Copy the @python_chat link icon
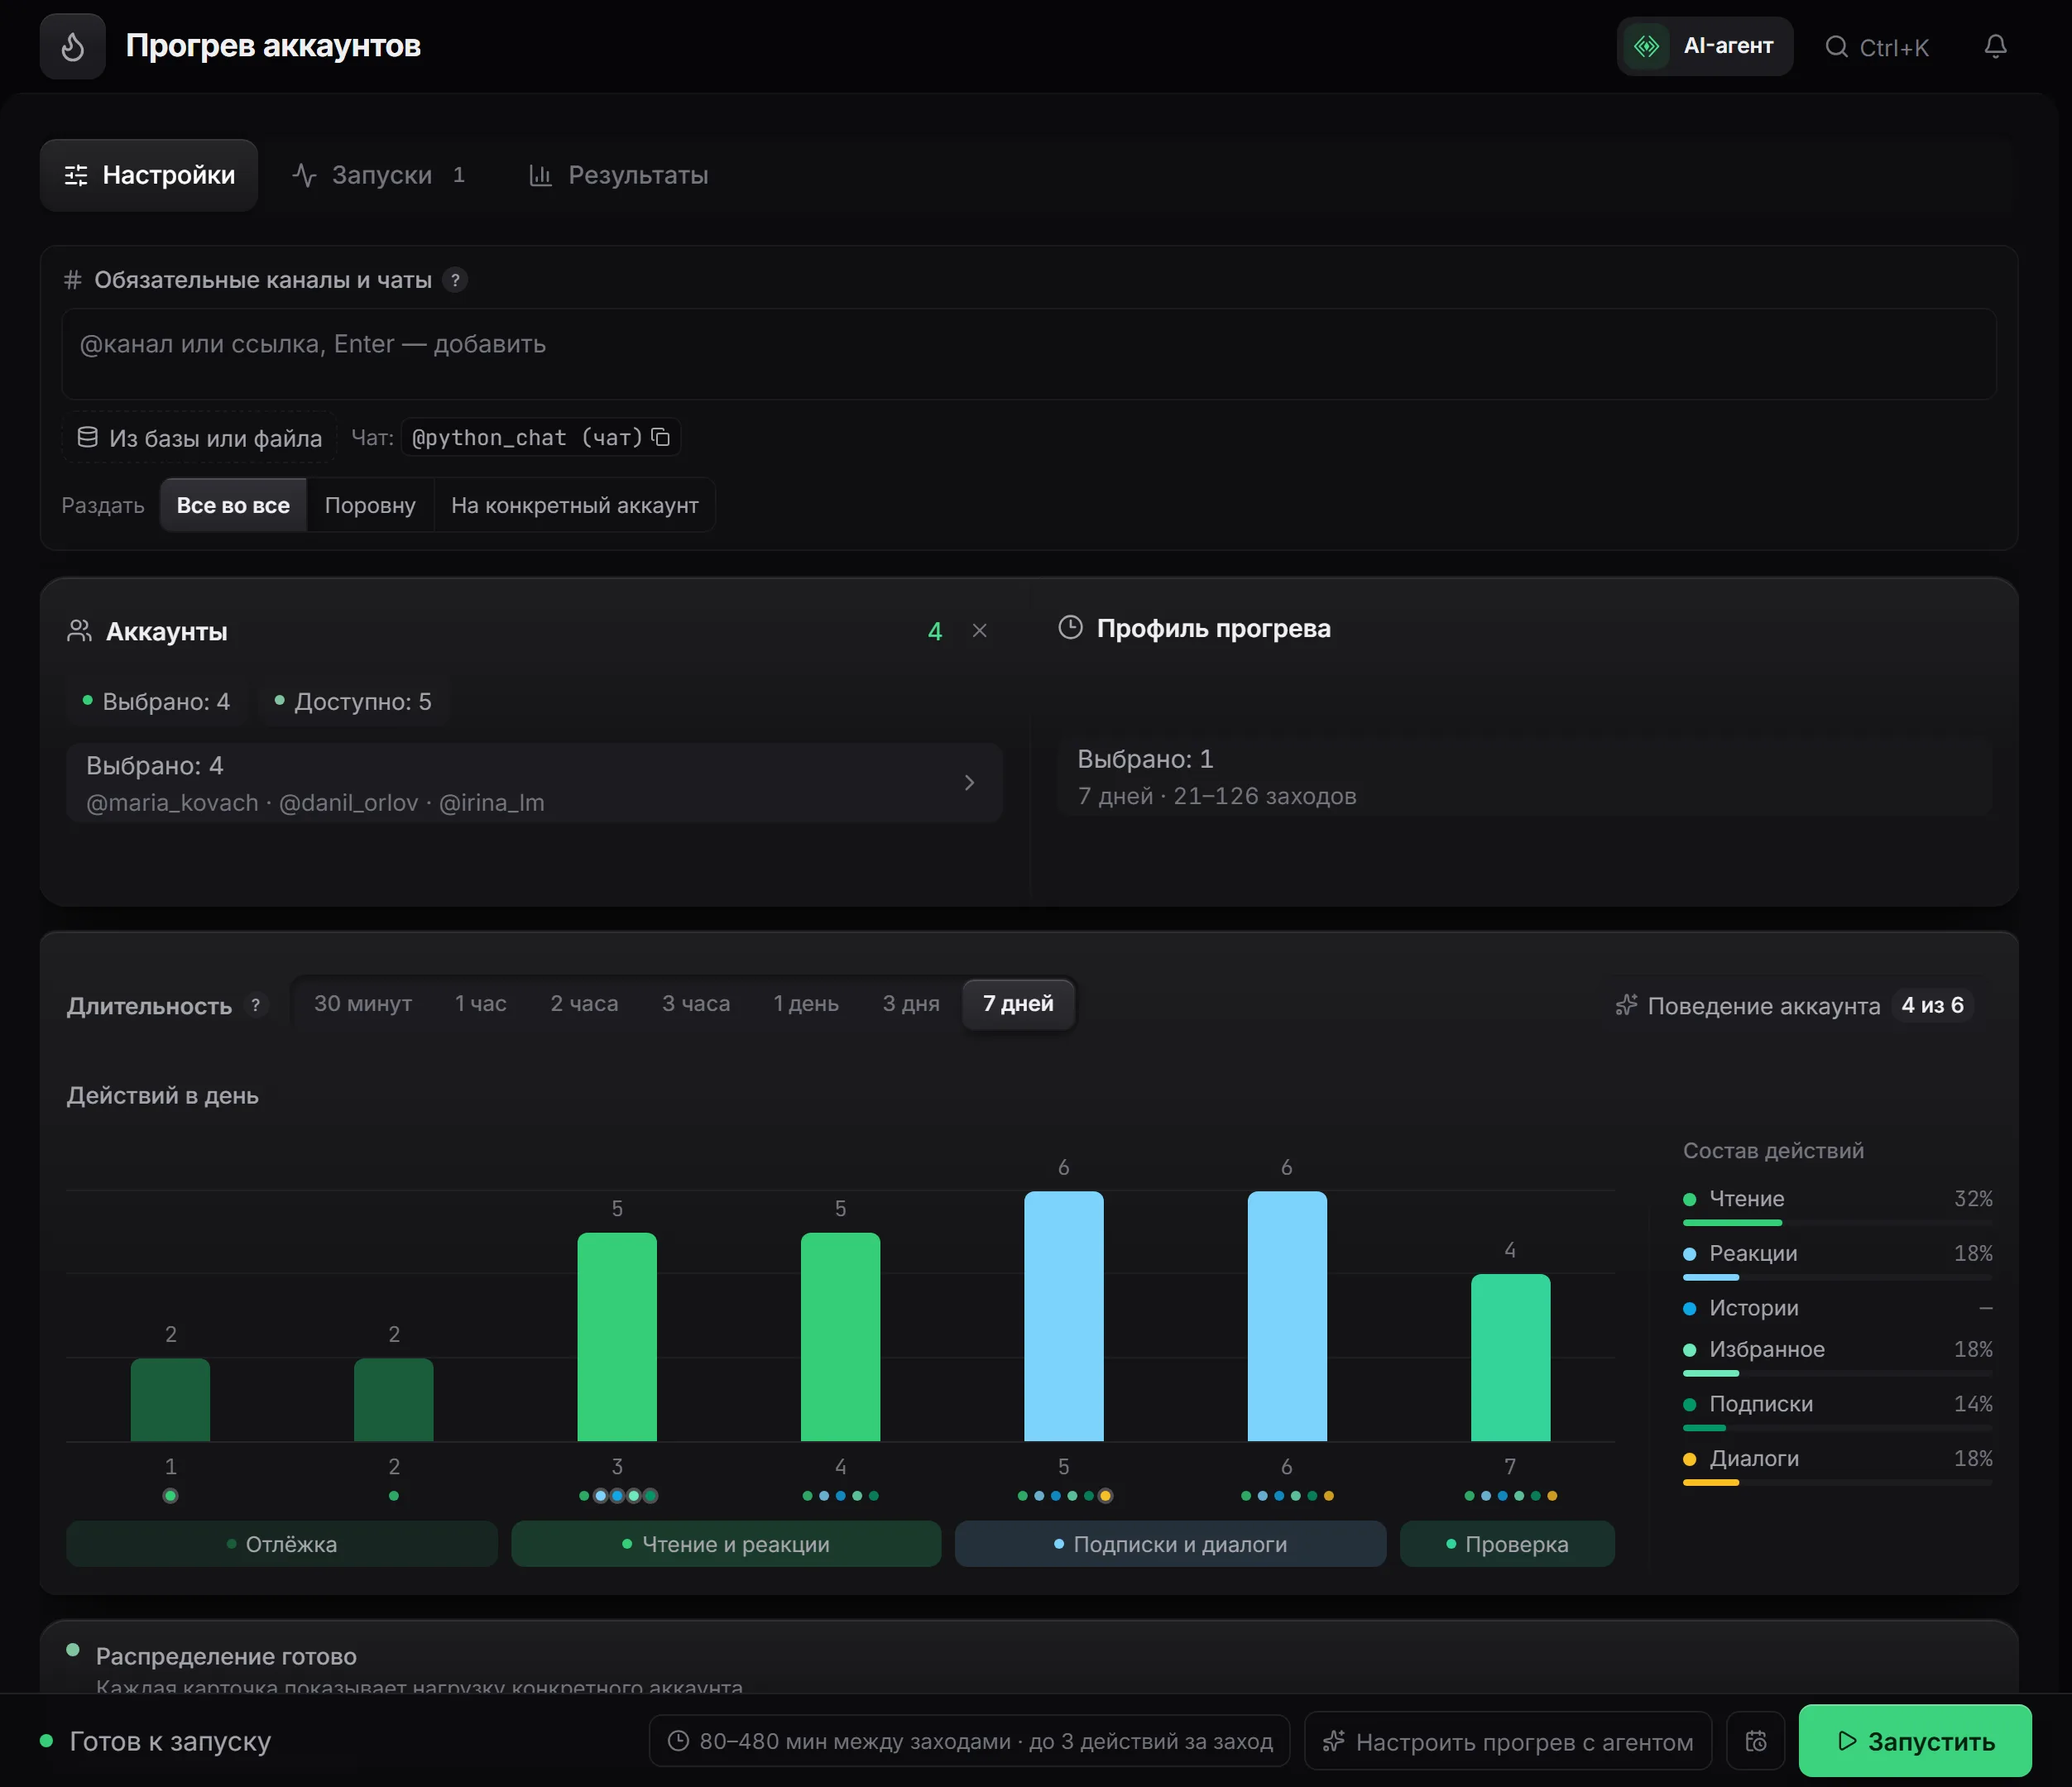The height and width of the screenshot is (1787, 2072). 660,437
